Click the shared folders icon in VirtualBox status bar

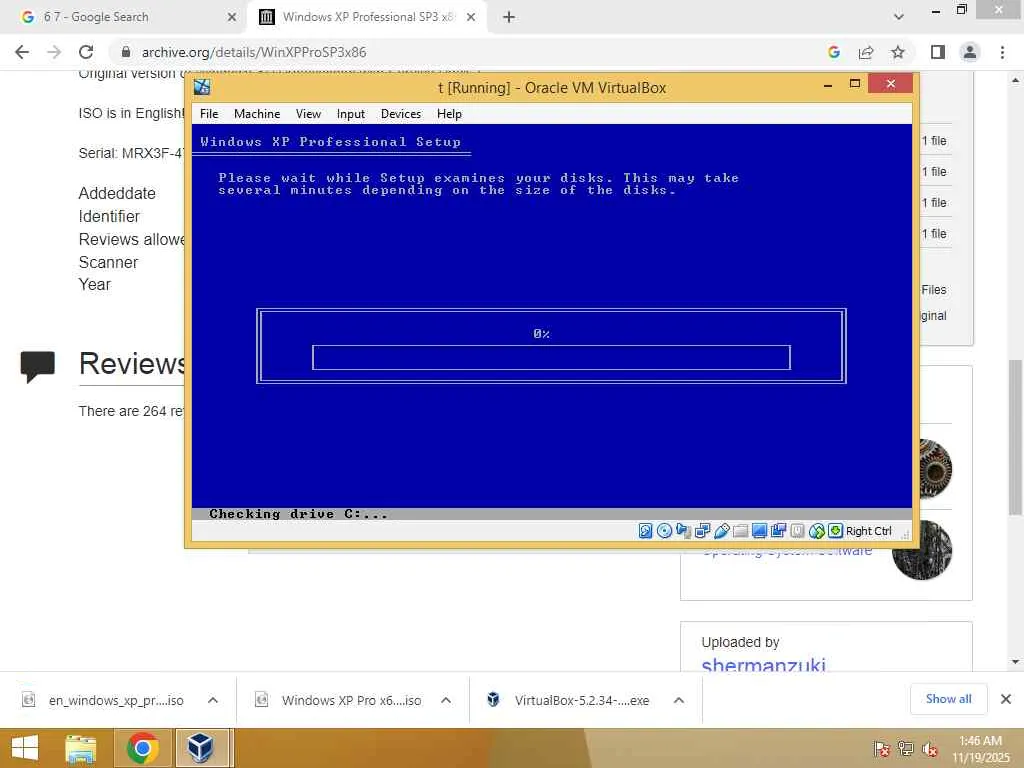point(740,531)
